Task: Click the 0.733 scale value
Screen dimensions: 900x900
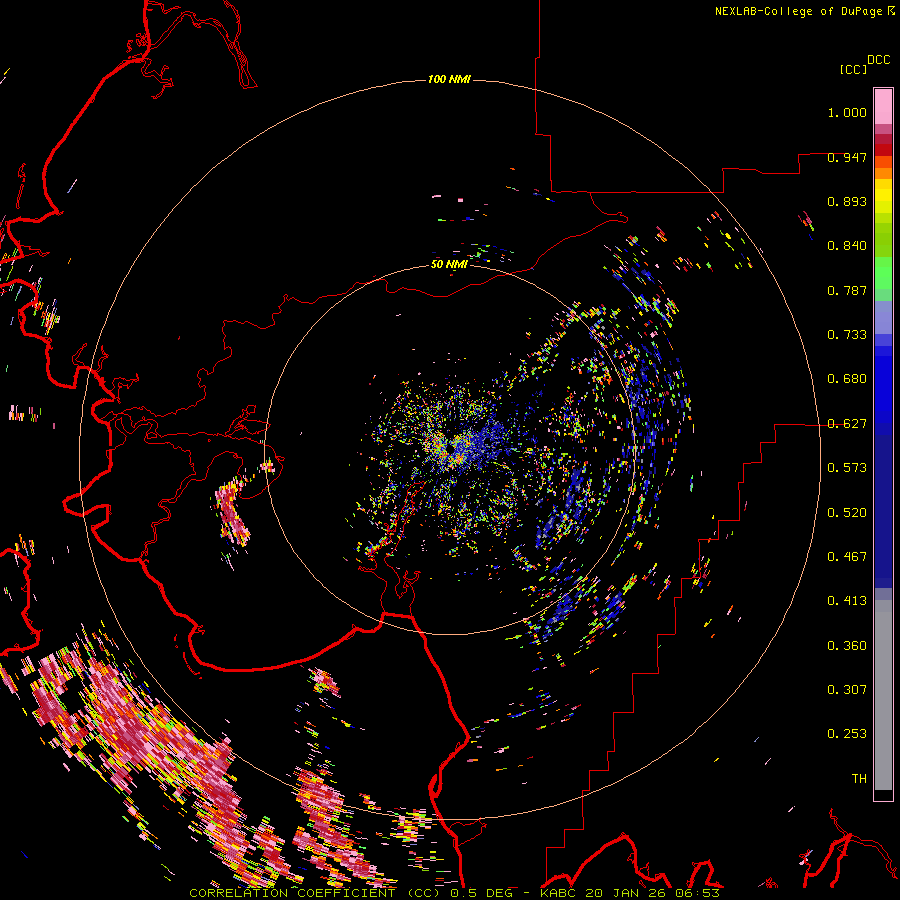Action: [847, 335]
